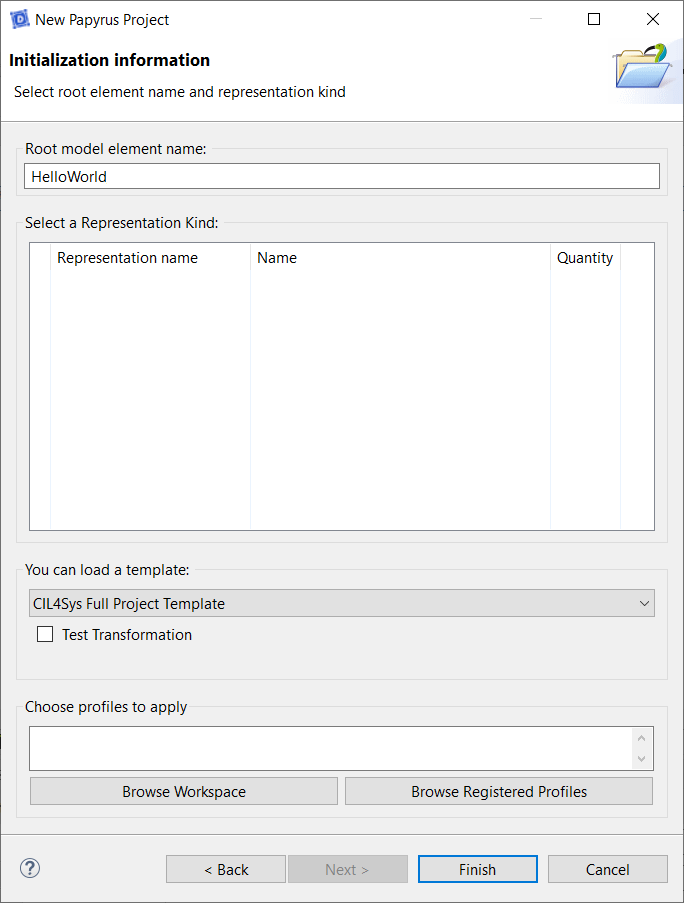
Task: Click the Finish button
Action: tap(477, 869)
